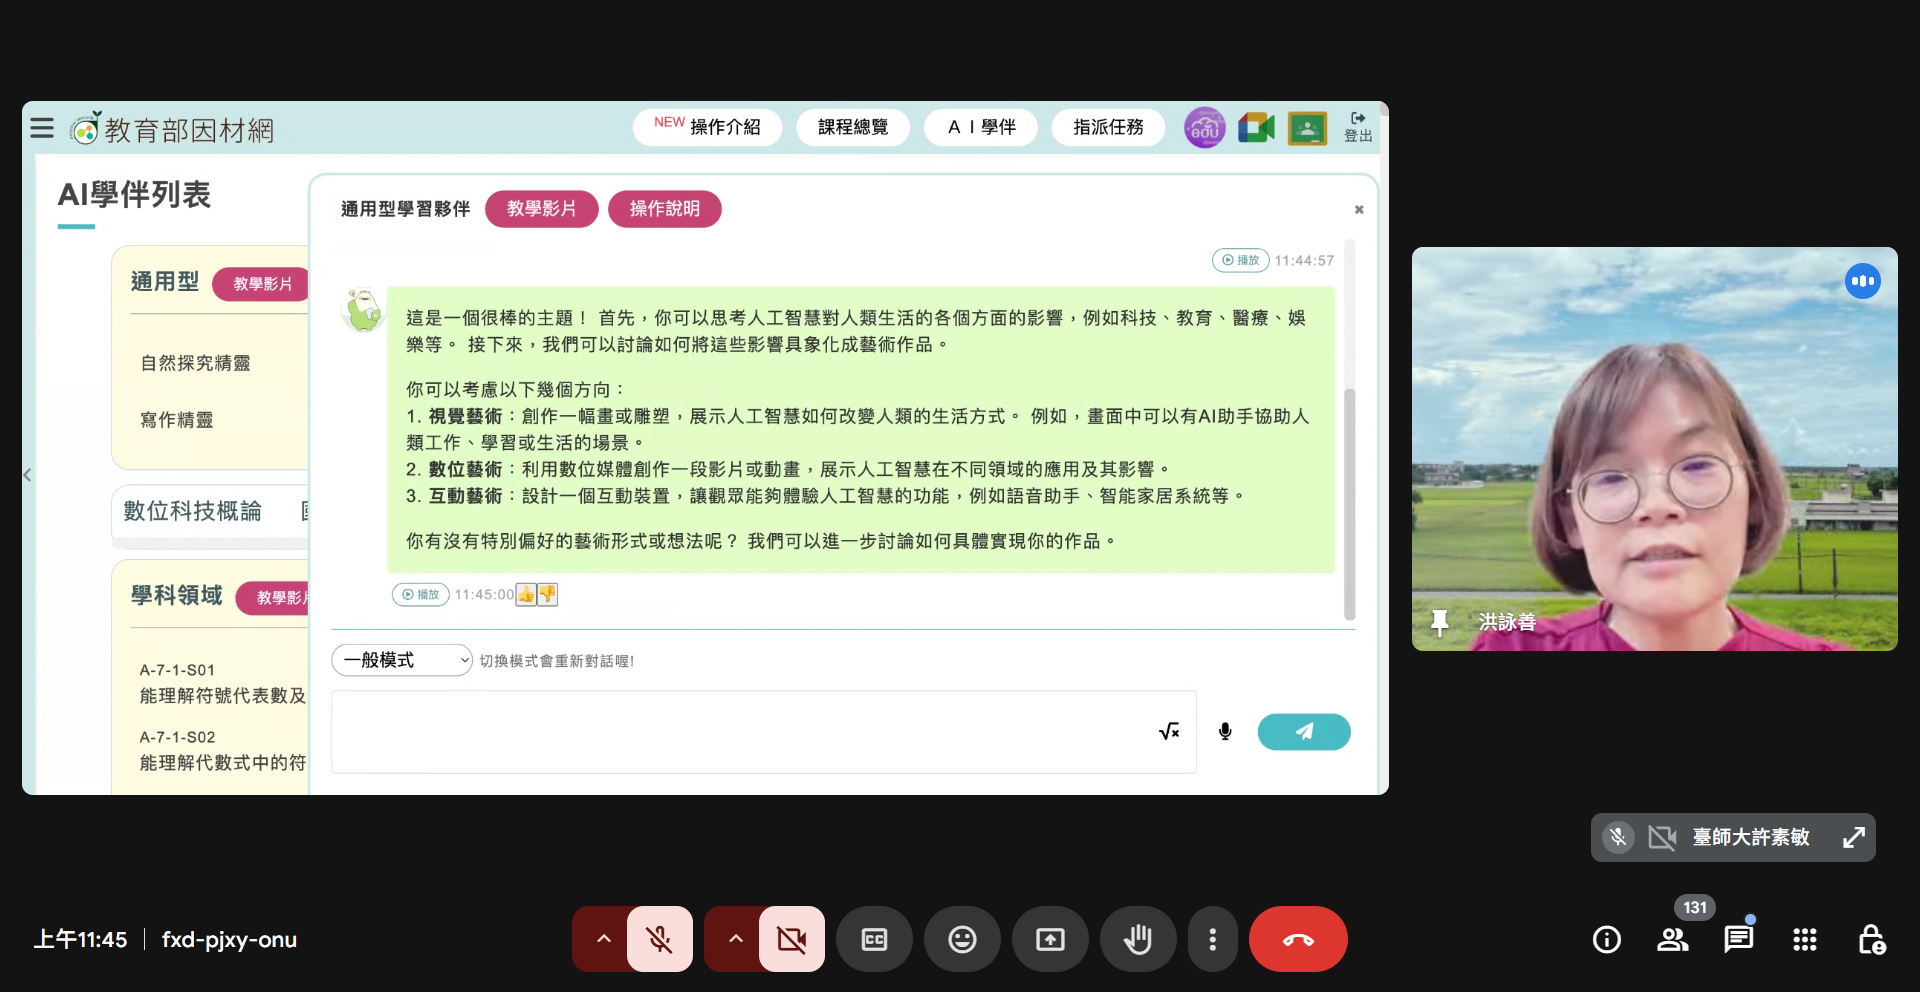The image size is (1920, 992).
Task: Select item A-7-1-S02 in sidebar
Action: (x=222, y=750)
